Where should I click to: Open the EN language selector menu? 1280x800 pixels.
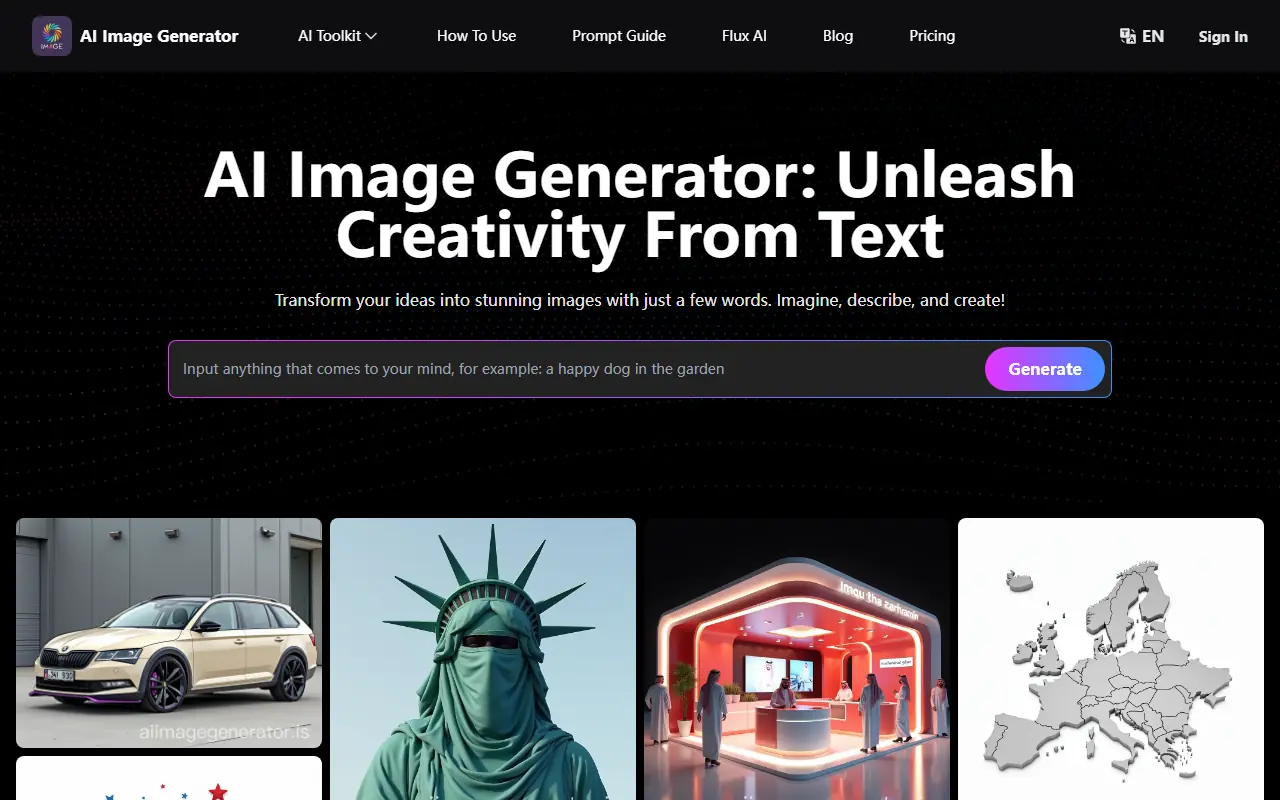coord(1140,35)
